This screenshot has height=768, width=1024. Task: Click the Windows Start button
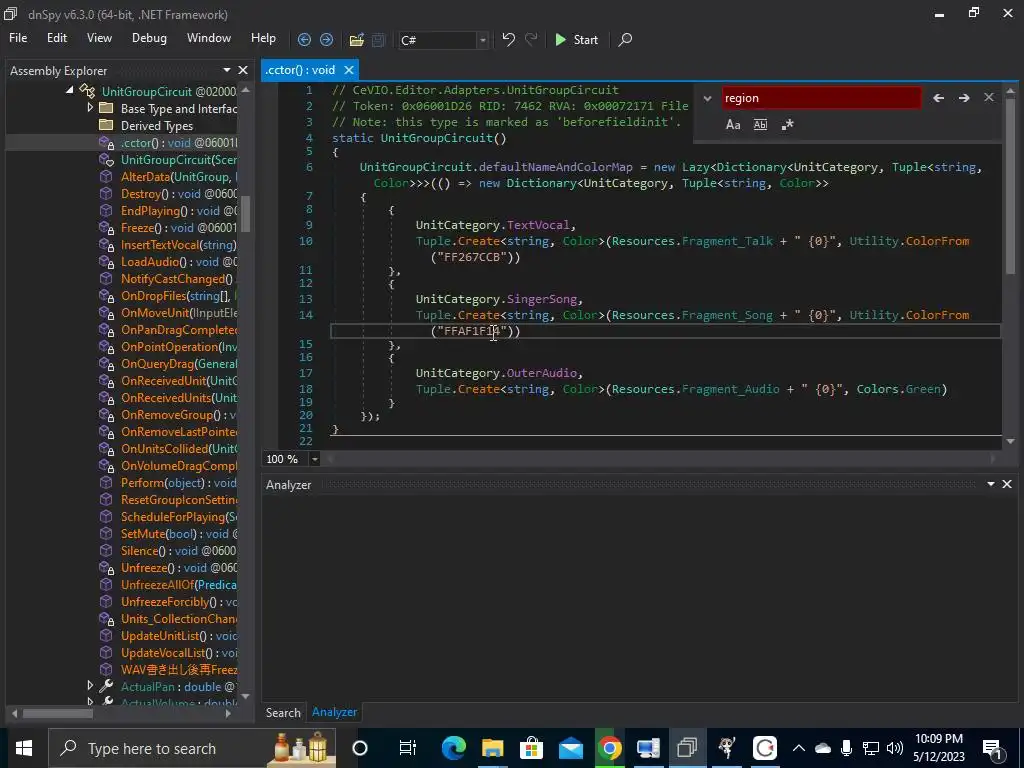[24, 748]
